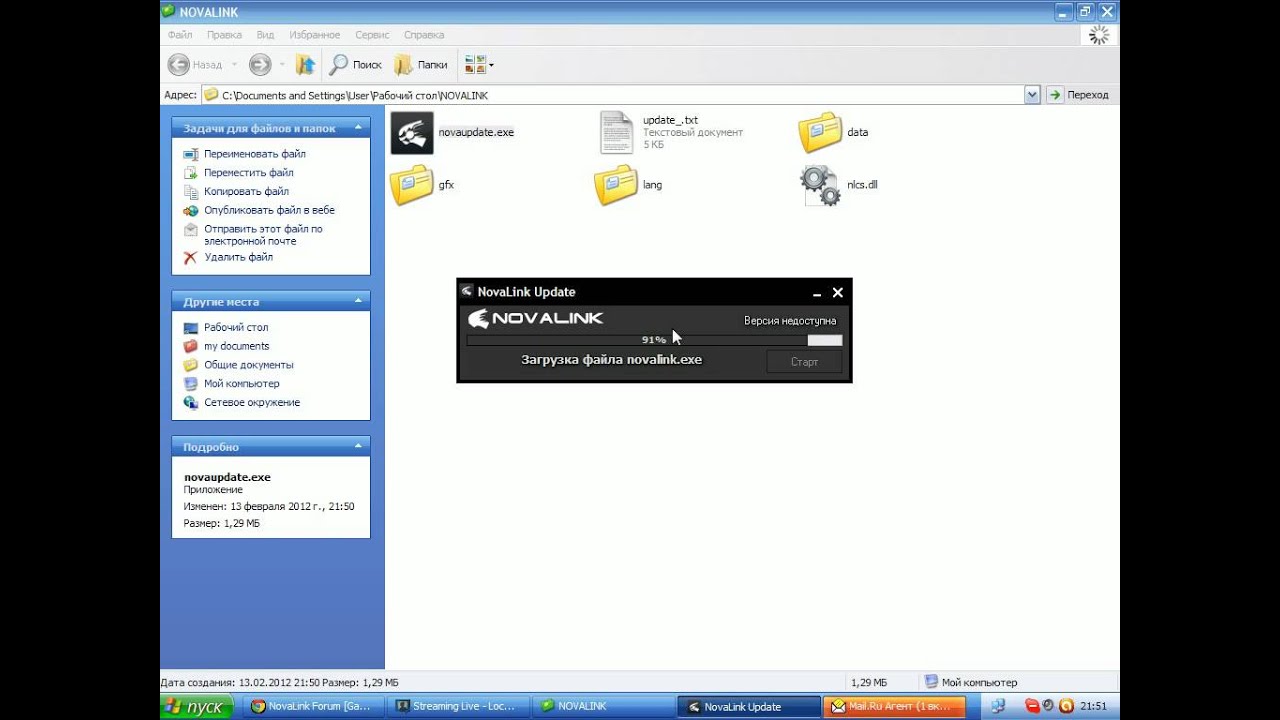Open the Избранное menu
This screenshot has width=1280, height=720.
click(315, 35)
